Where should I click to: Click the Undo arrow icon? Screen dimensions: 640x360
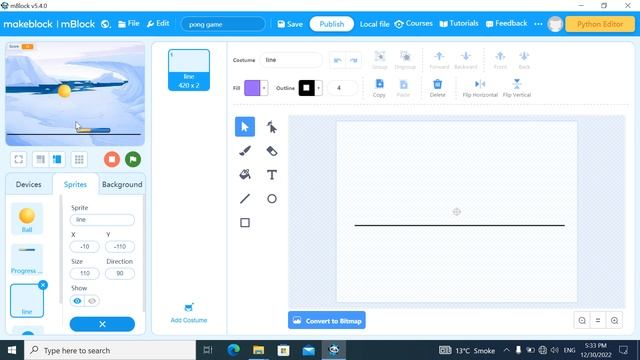(337, 60)
